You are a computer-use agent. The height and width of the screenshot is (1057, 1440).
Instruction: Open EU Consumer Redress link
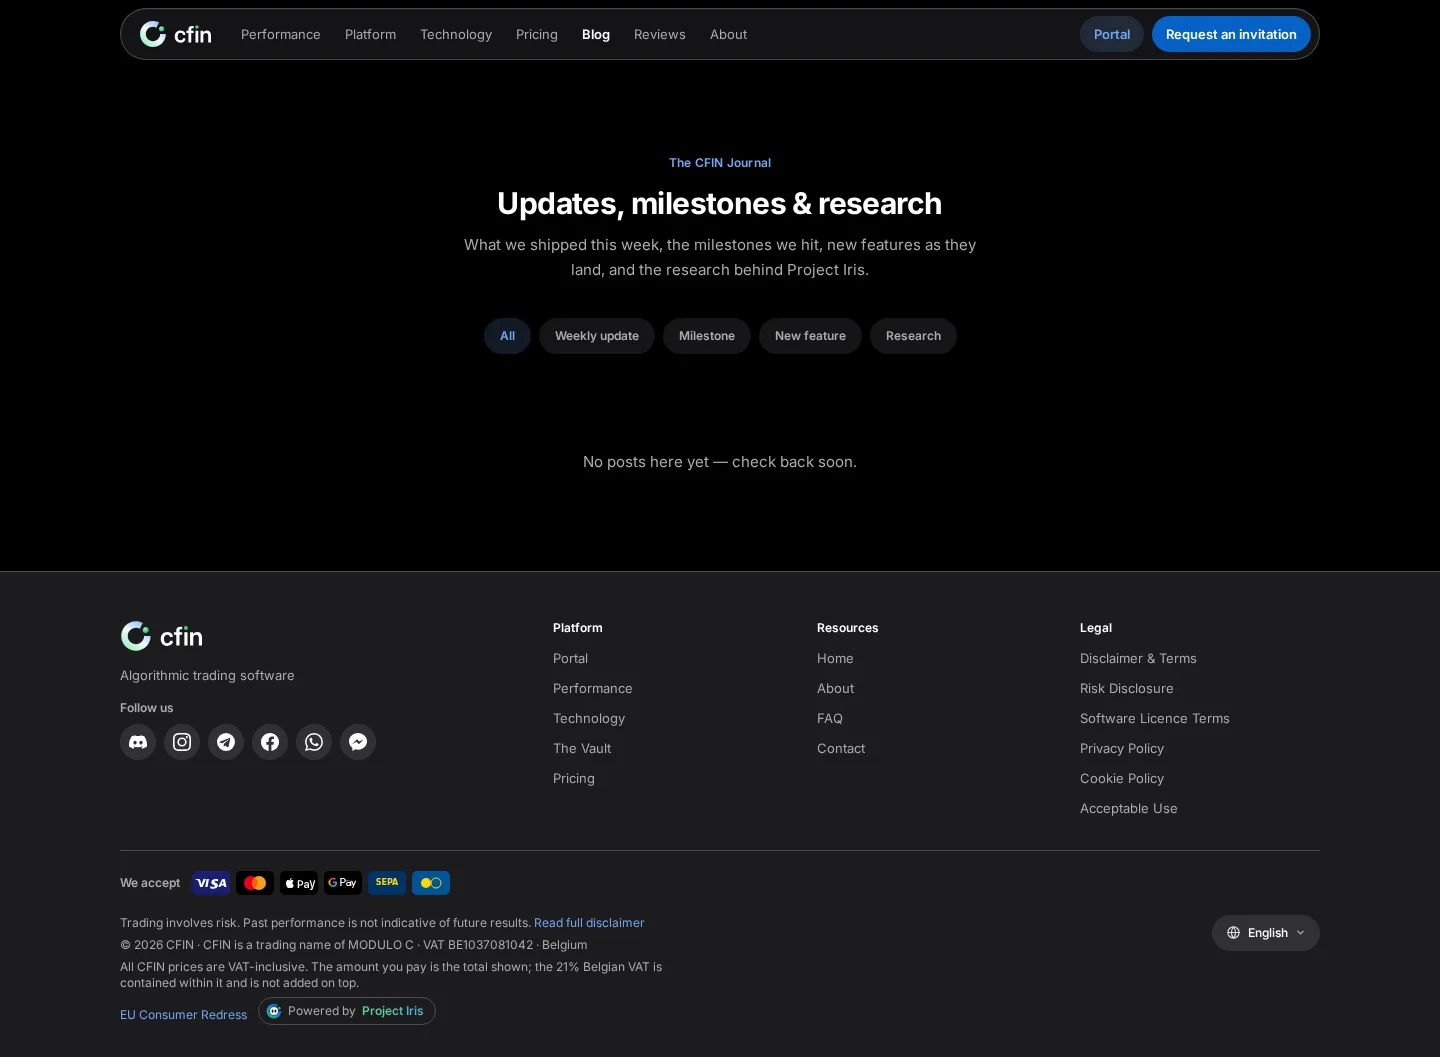(184, 1015)
